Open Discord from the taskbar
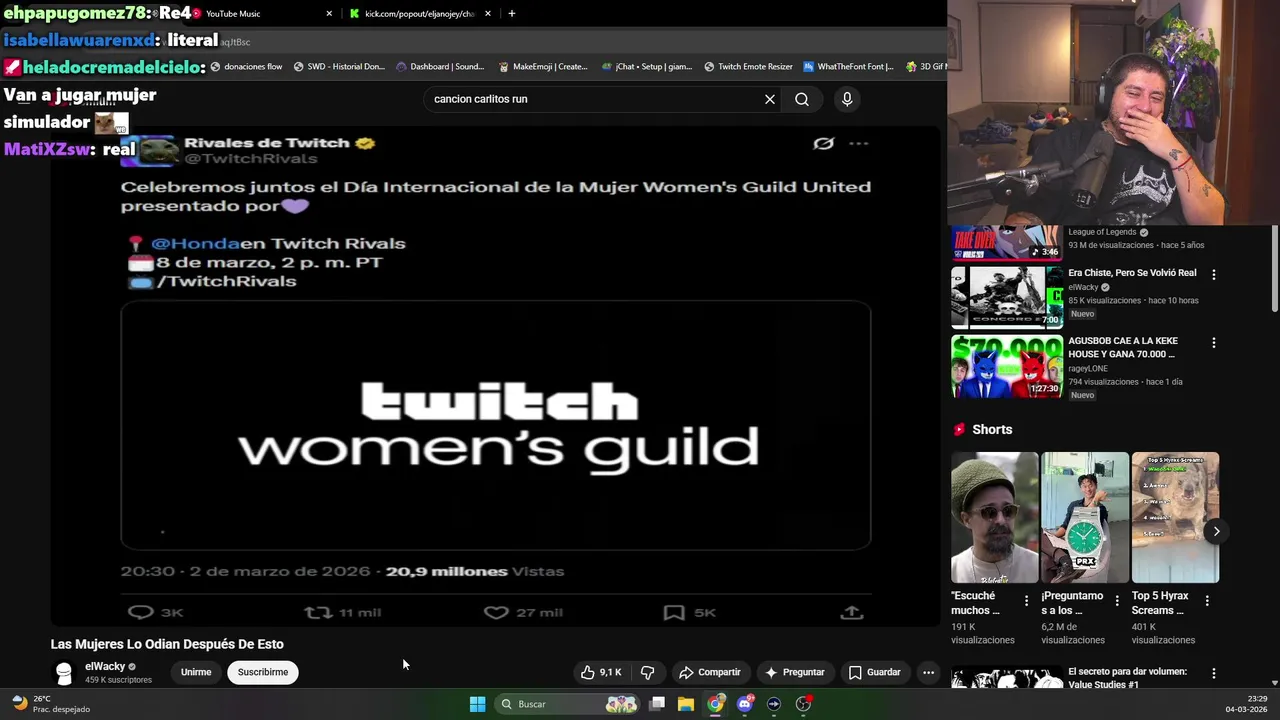Image resolution: width=1280 pixels, height=720 pixels. point(745,704)
